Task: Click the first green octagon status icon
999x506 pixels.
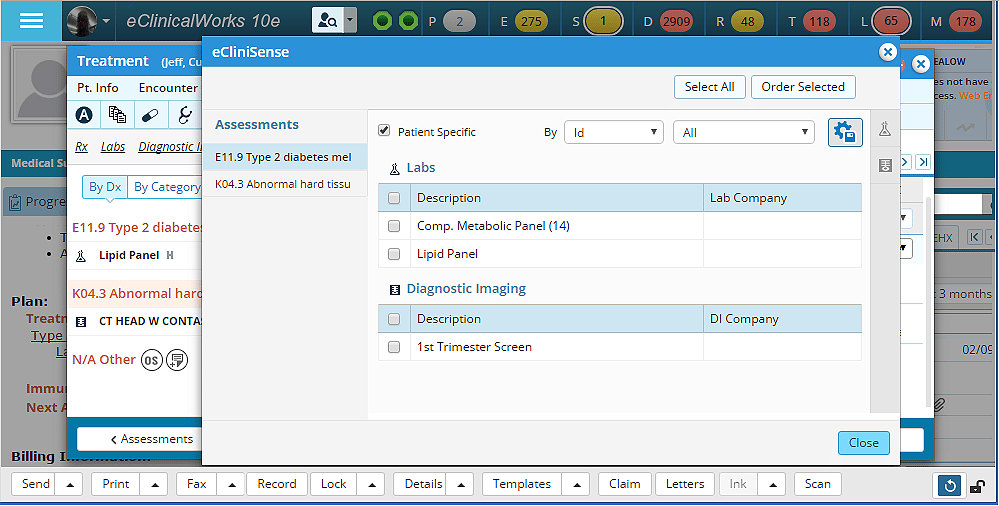Action: point(382,21)
